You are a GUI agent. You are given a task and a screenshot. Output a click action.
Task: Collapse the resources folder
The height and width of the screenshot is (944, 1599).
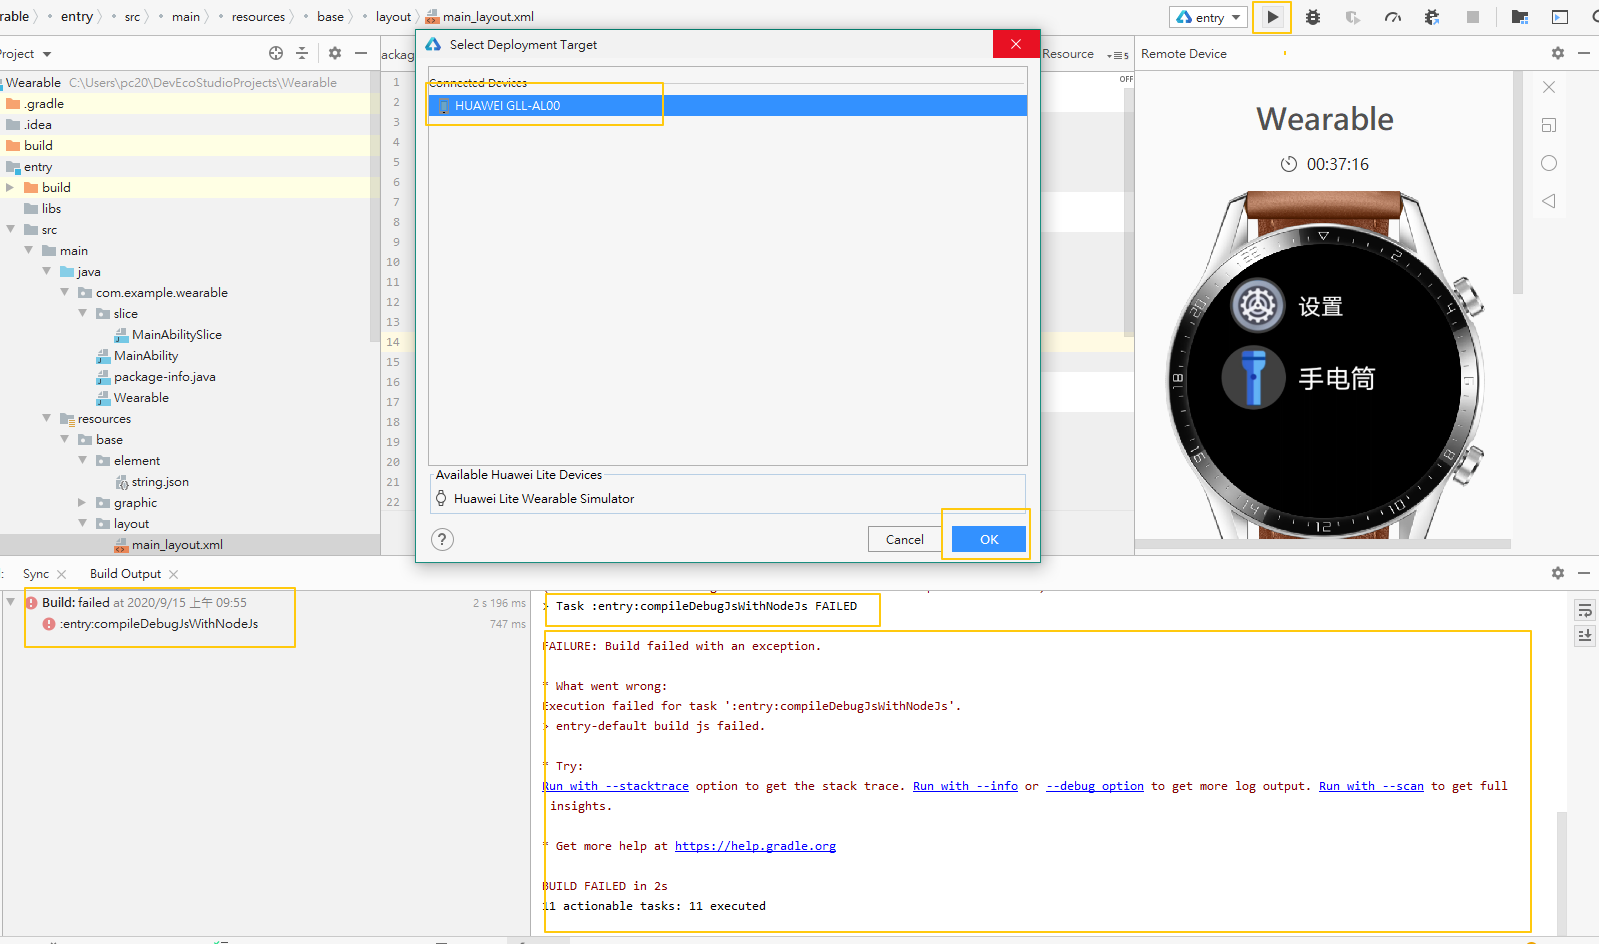click(x=46, y=418)
